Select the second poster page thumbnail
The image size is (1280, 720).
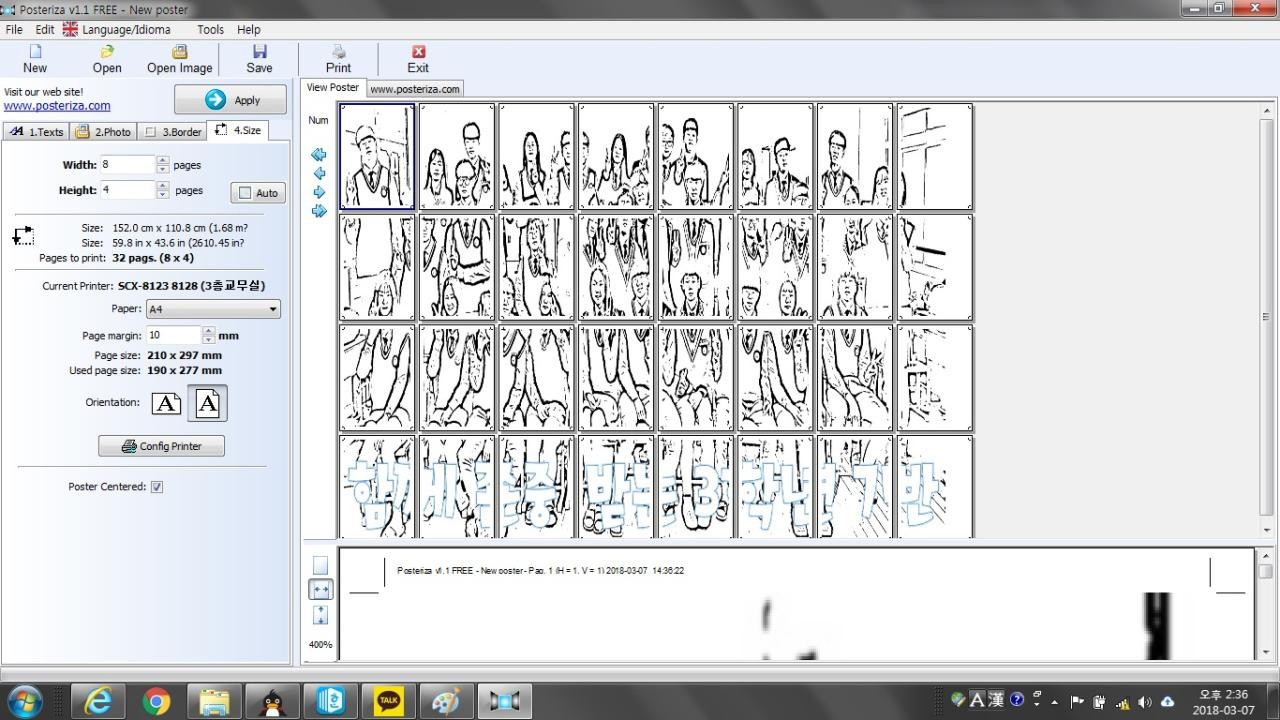click(456, 156)
